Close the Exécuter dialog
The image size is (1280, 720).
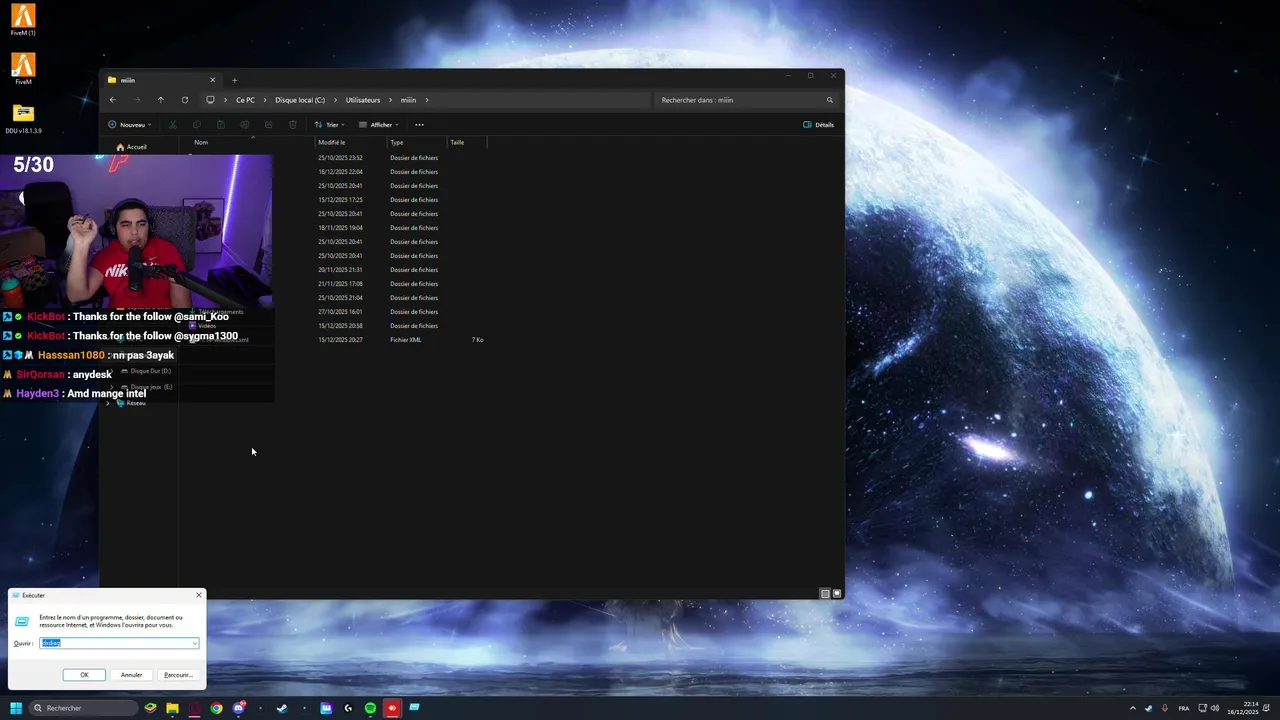[x=198, y=595]
